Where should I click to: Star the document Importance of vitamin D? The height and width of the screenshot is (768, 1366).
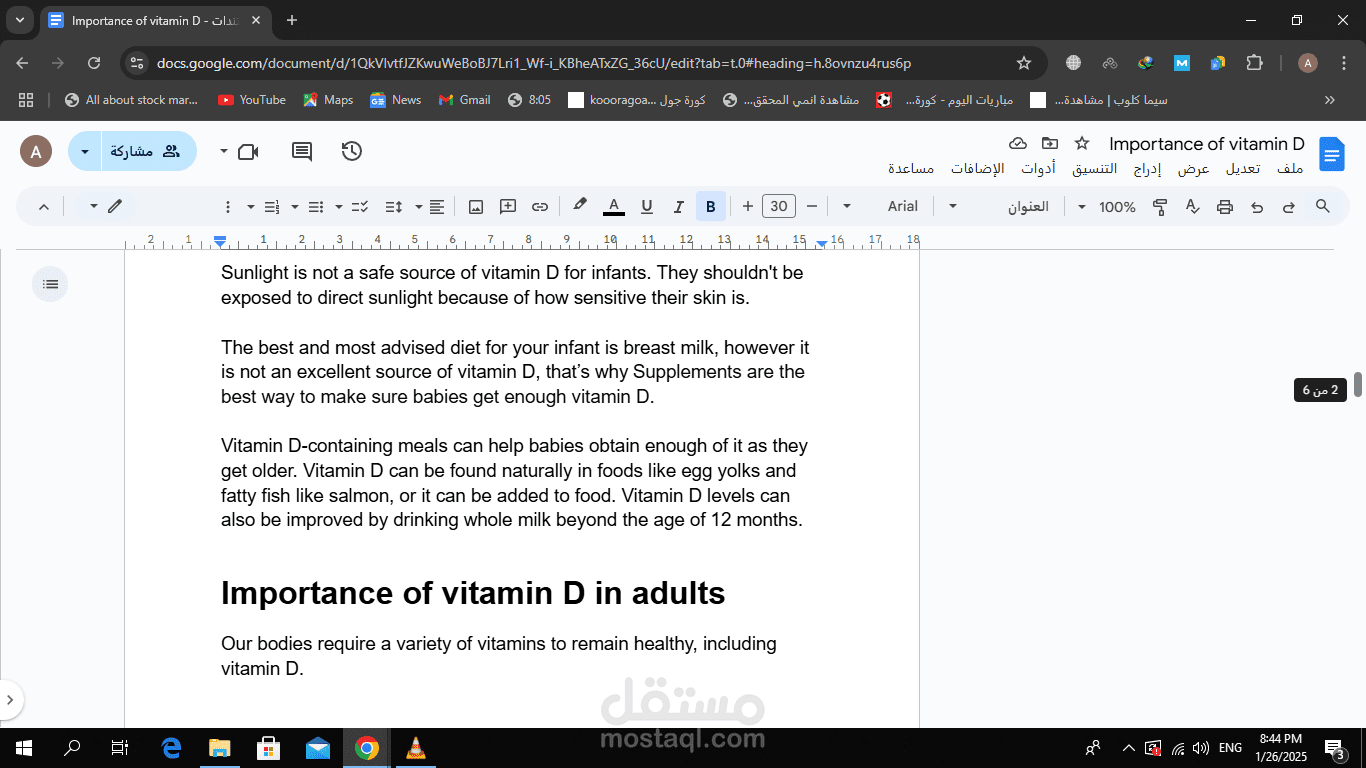1081,143
